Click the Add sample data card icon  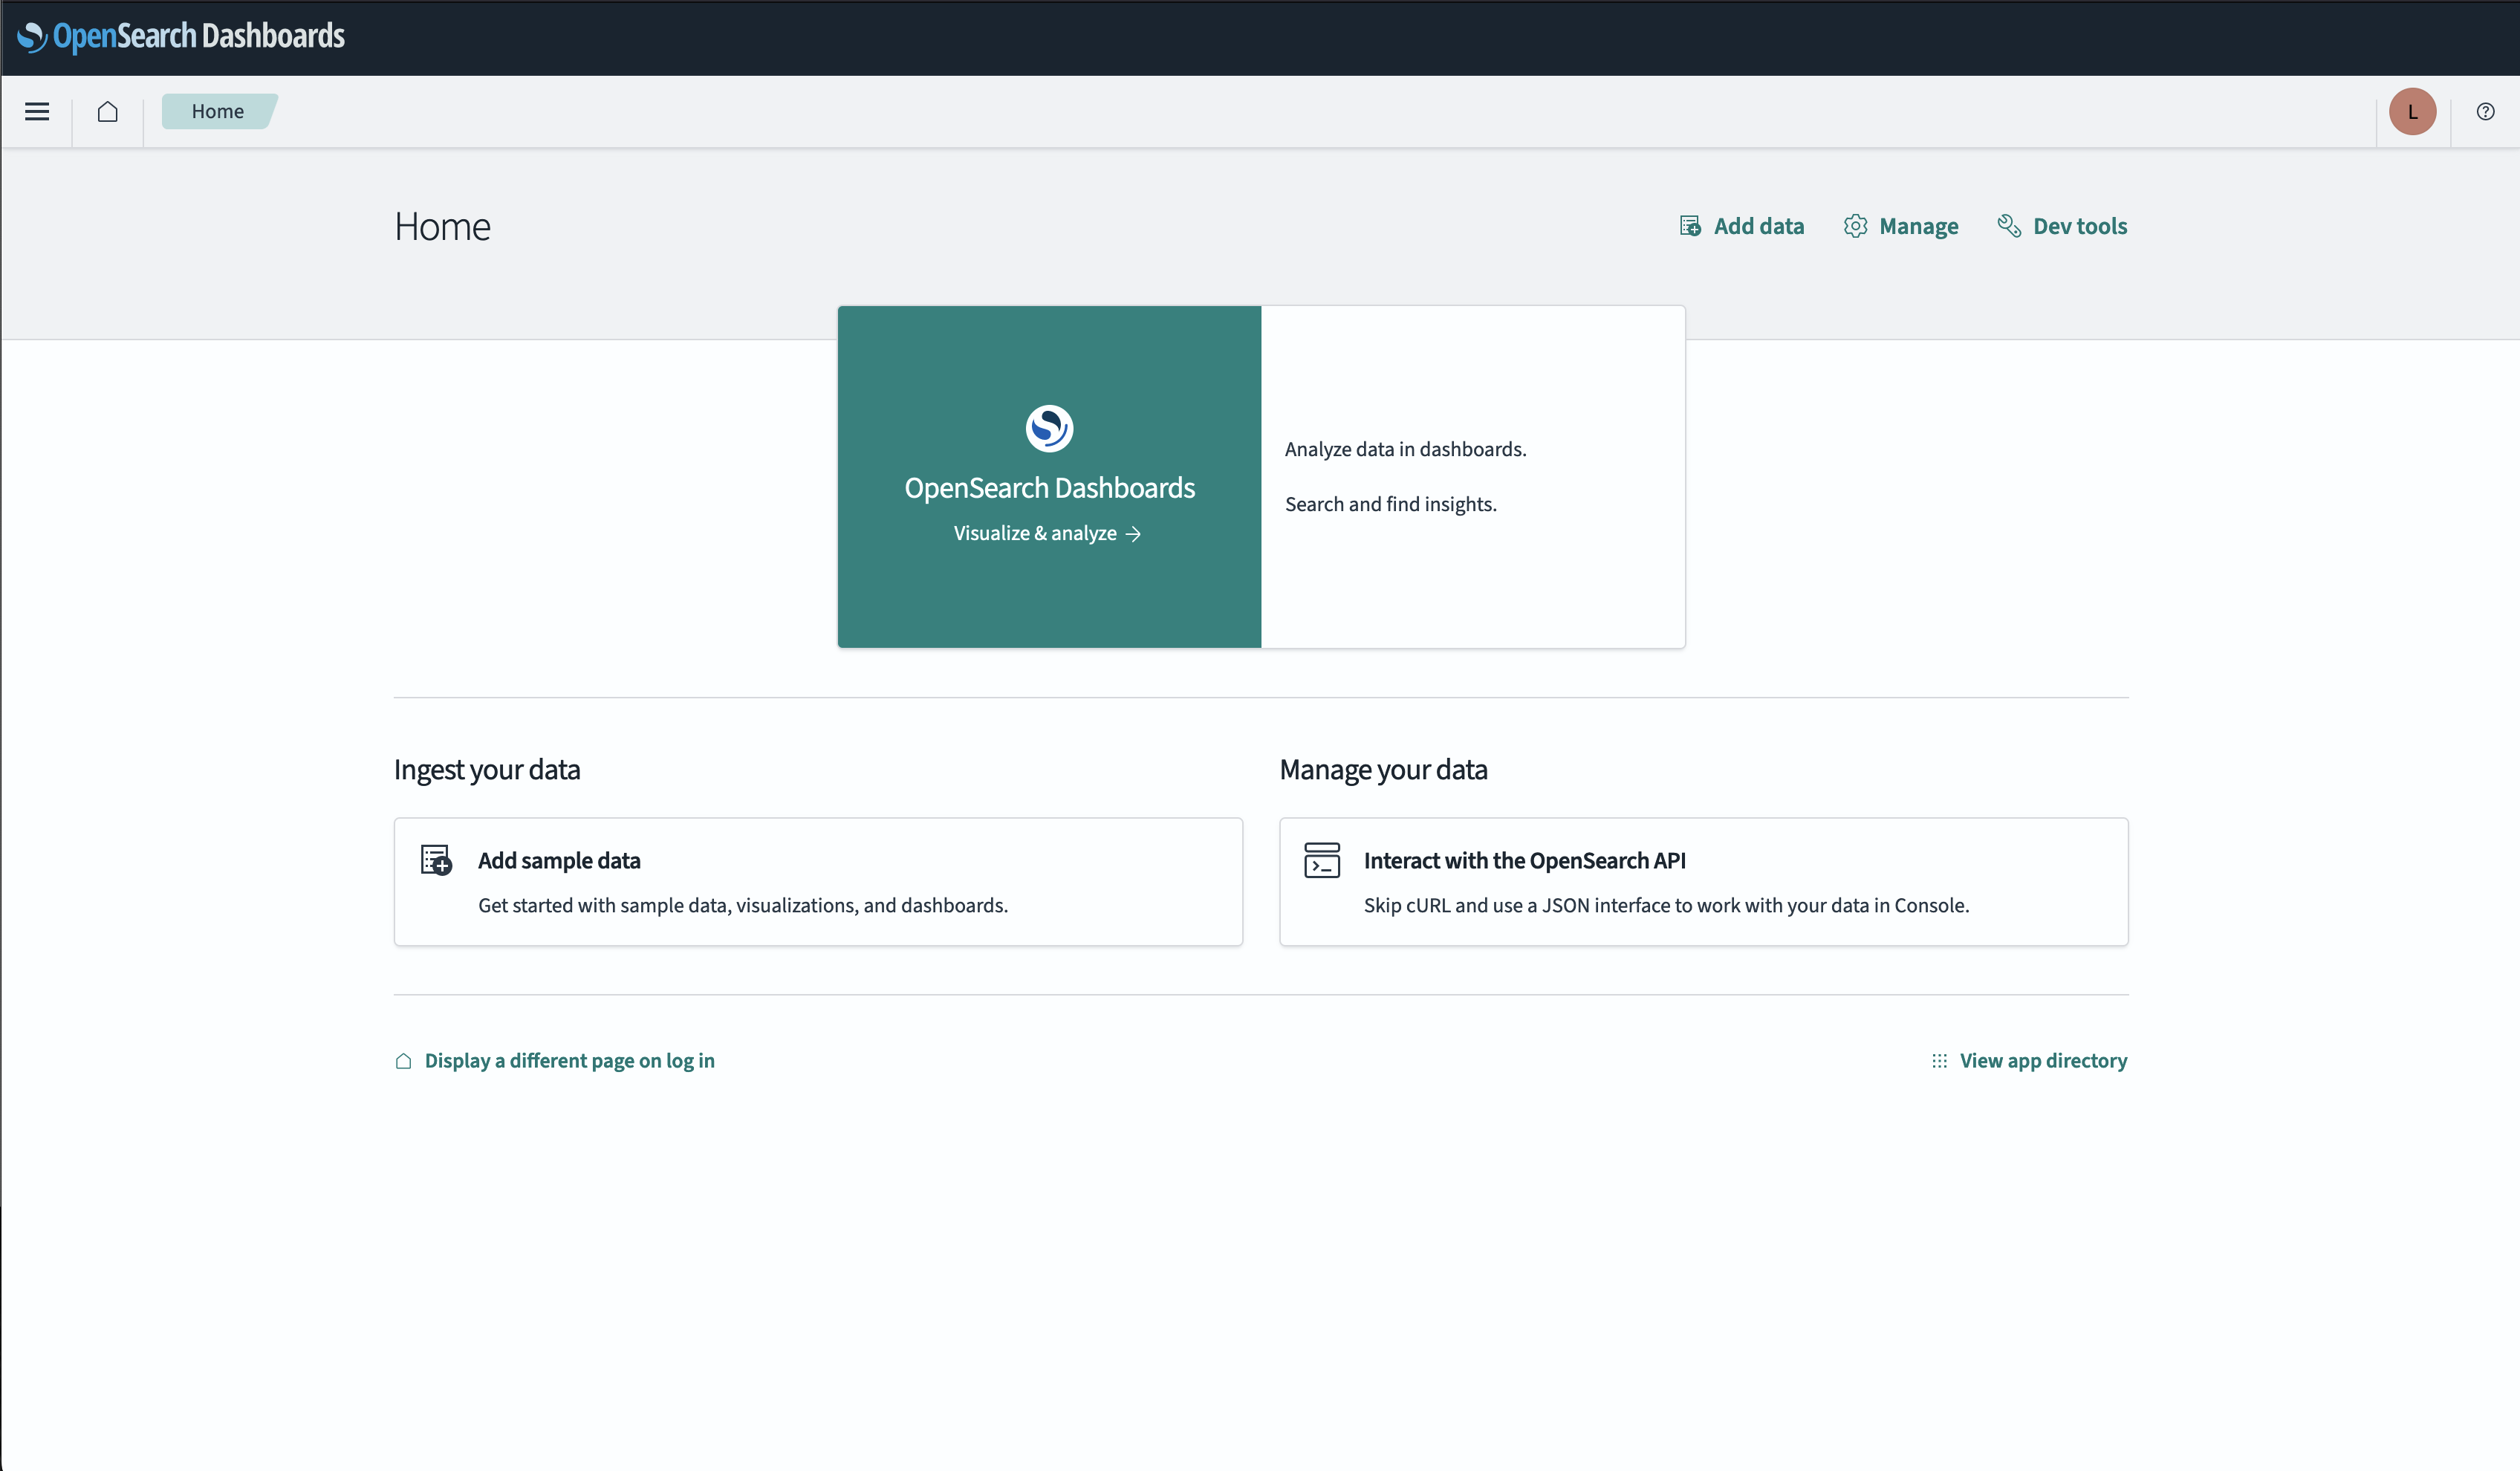coord(436,860)
